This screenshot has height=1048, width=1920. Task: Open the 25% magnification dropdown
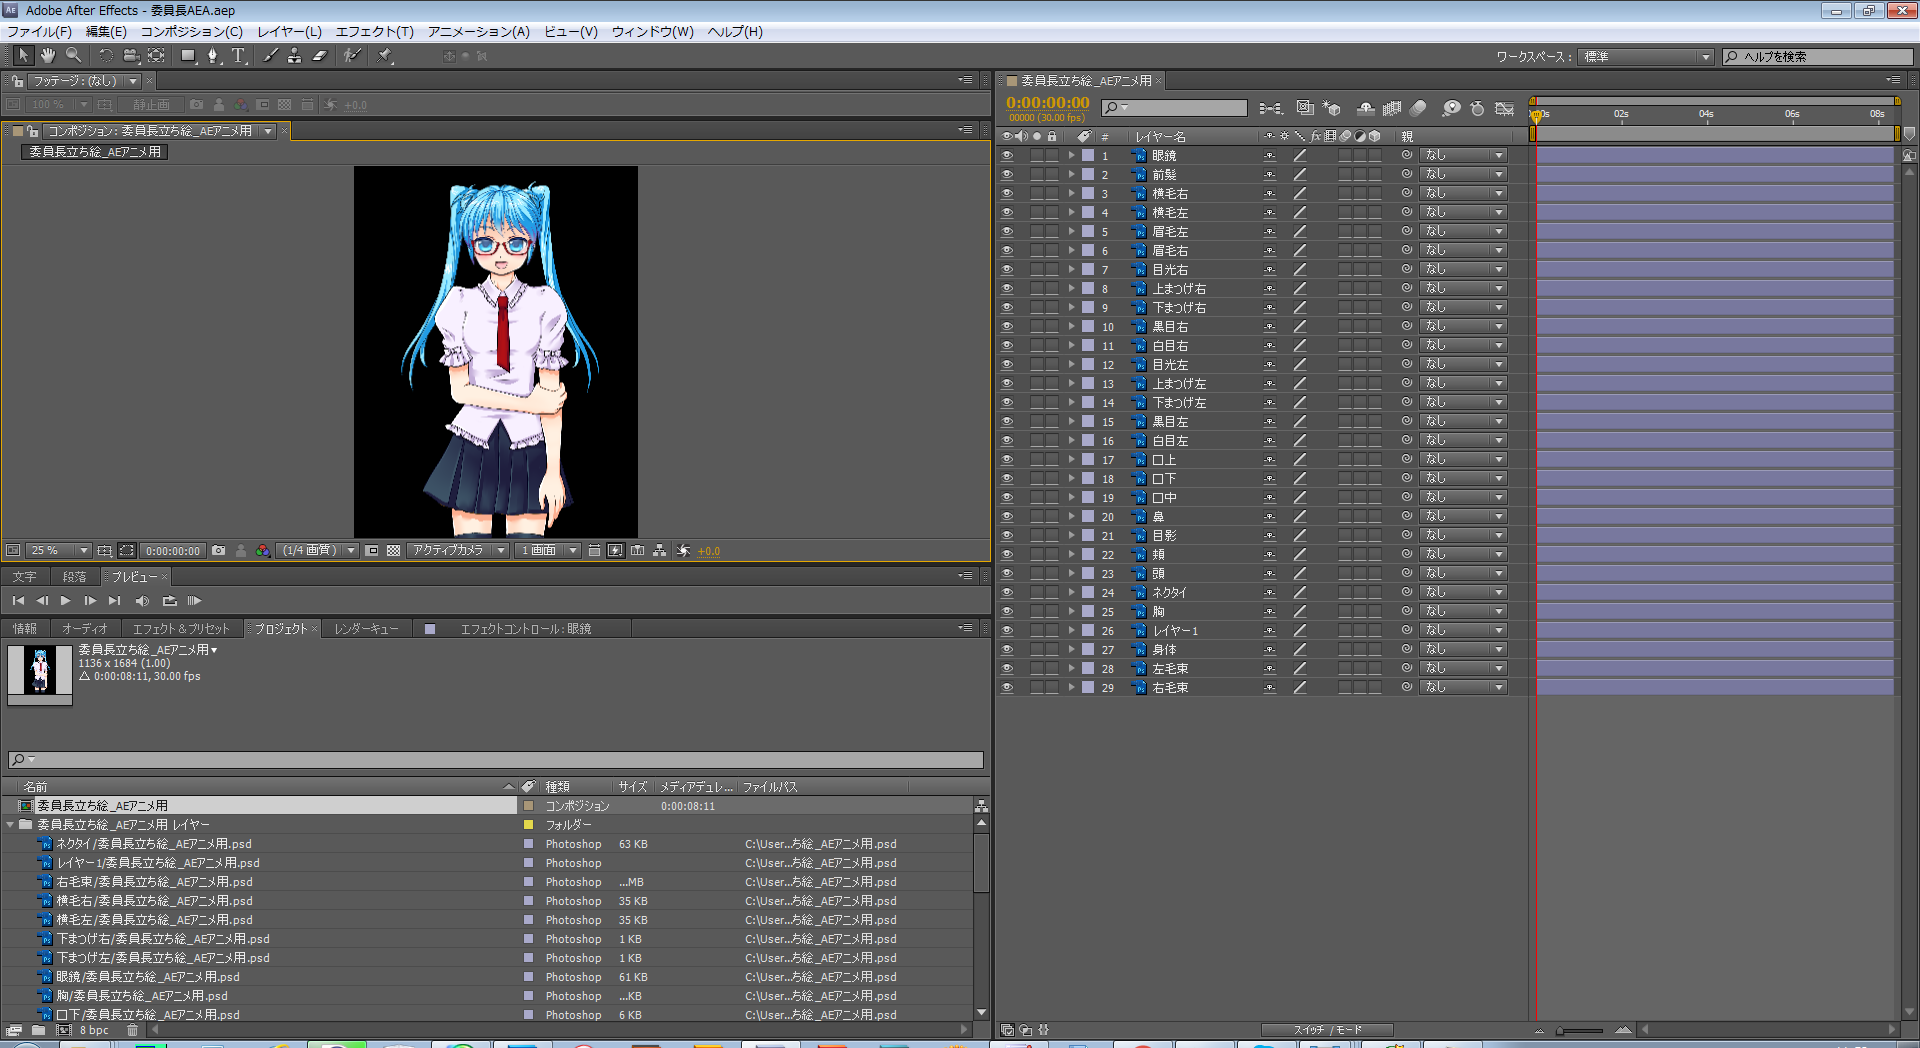click(x=59, y=551)
